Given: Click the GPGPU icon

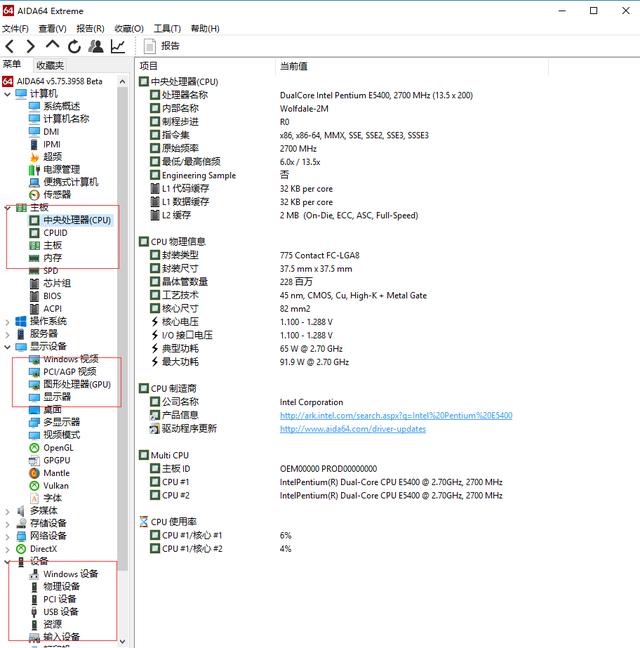Looking at the screenshot, I should click(35, 460).
